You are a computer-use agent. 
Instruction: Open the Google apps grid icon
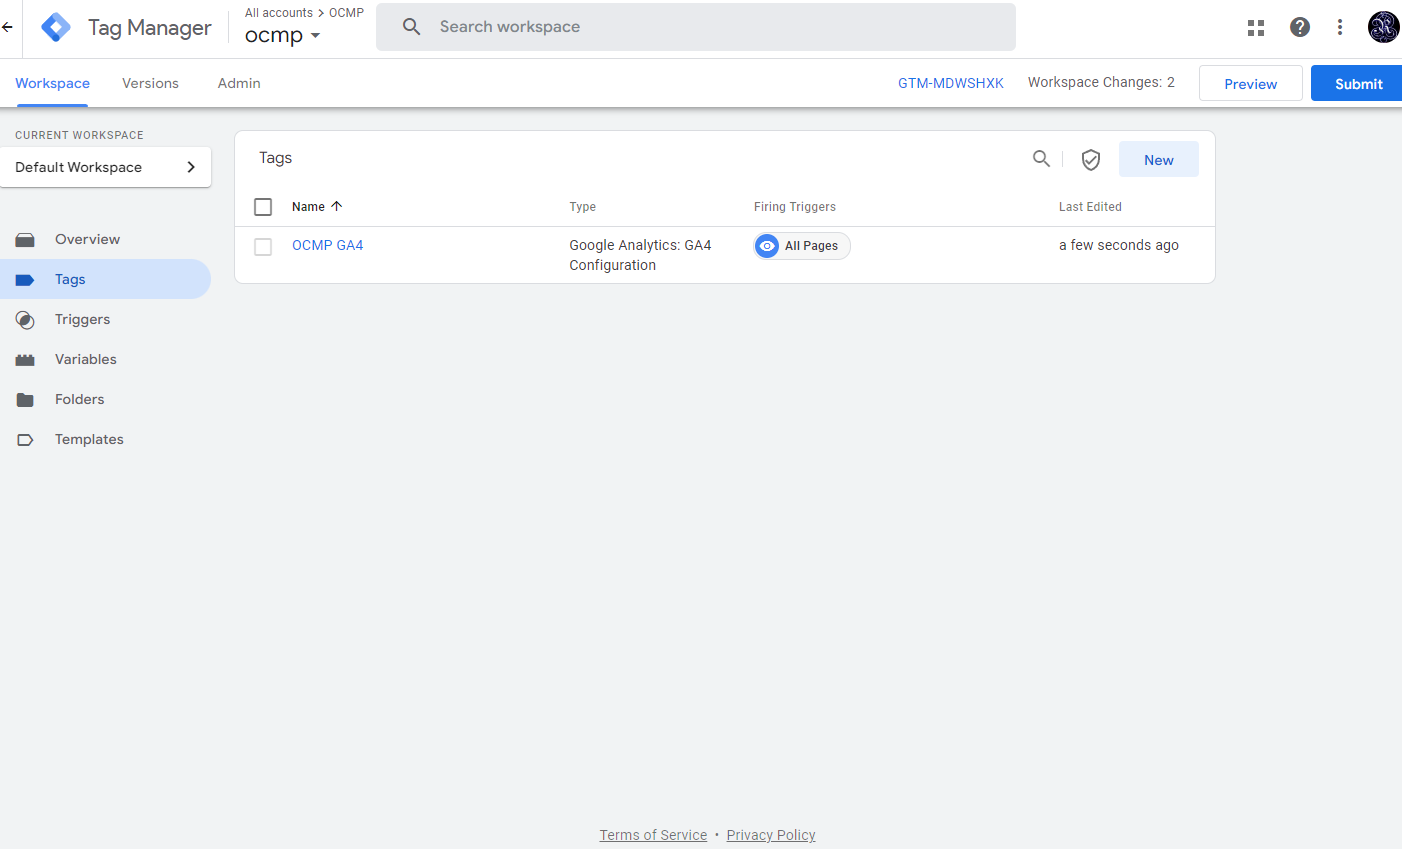[1256, 27]
